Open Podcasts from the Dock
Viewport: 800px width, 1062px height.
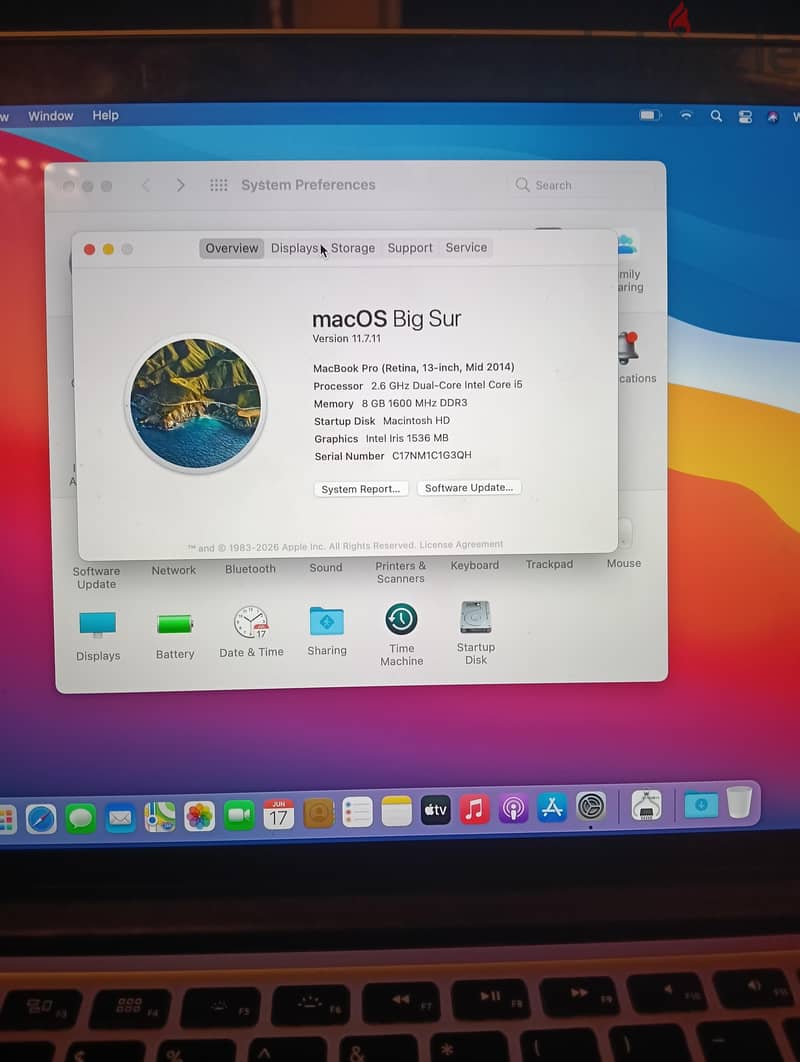513,808
